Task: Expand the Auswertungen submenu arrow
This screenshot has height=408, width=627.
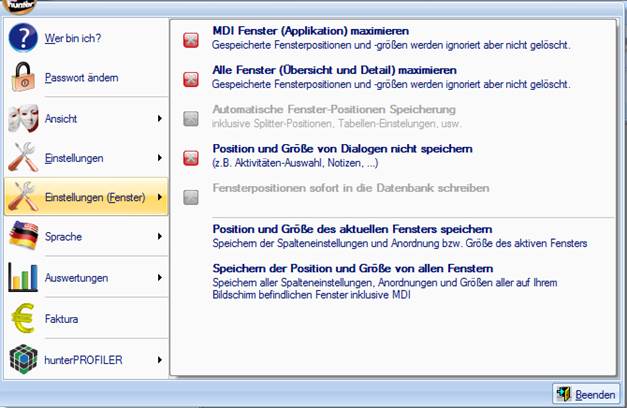Action: (x=160, y=277)
